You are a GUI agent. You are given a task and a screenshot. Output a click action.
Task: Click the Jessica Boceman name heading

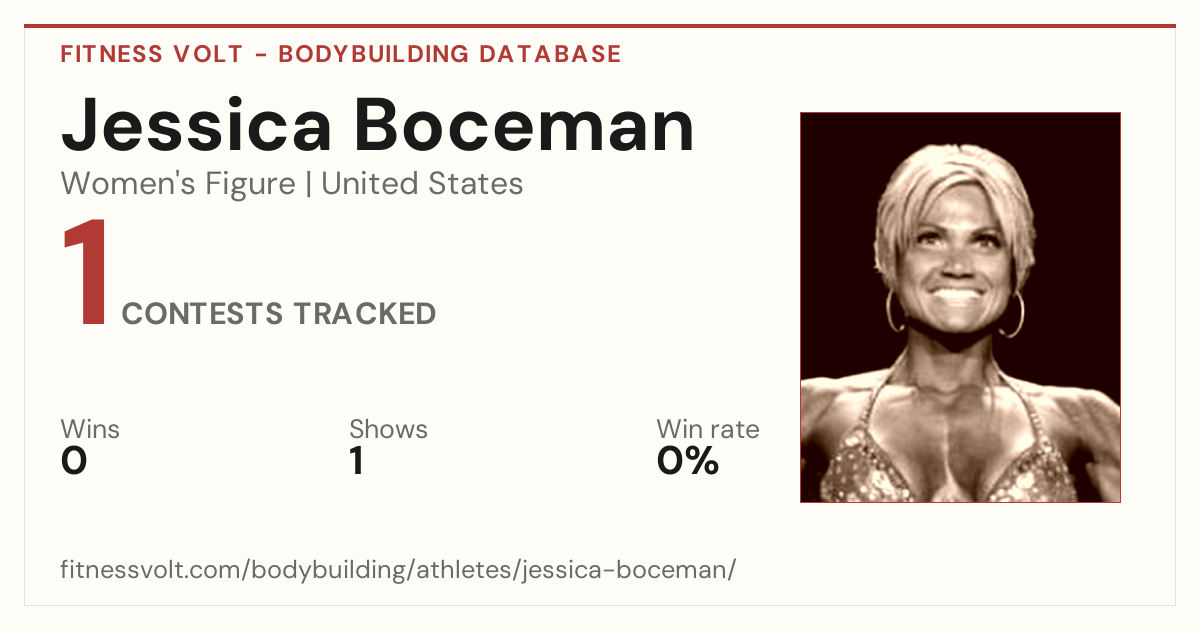[377, 126]
